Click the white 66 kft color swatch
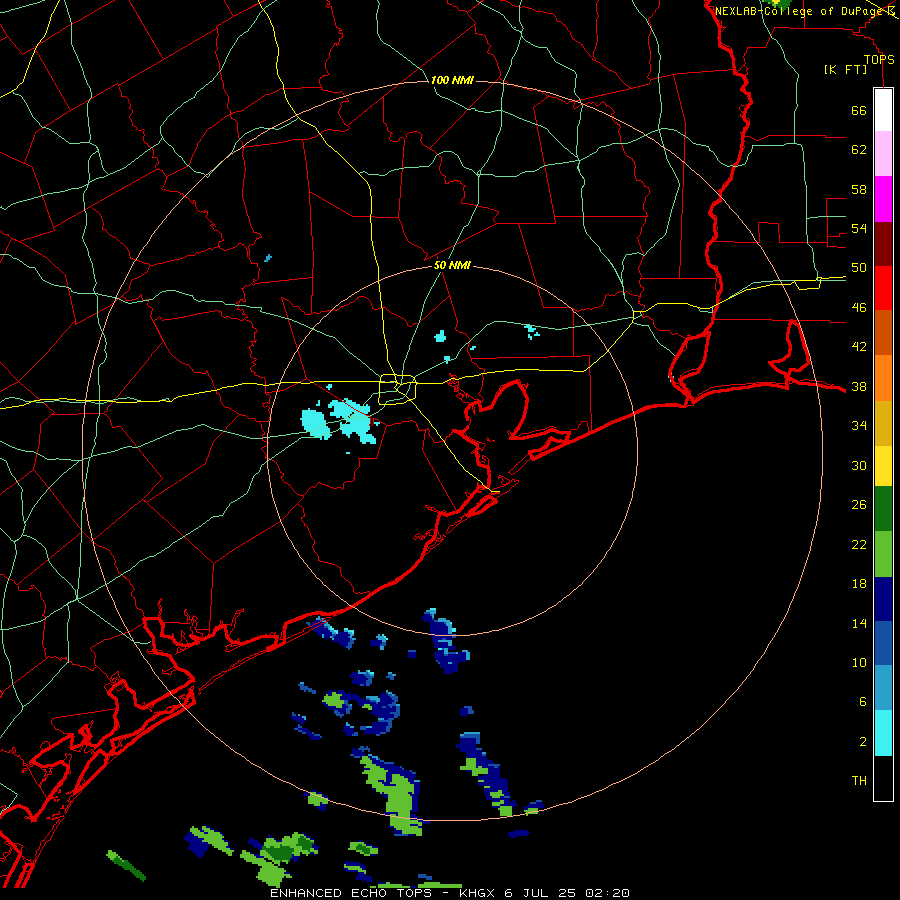 [x=883, y=110]
